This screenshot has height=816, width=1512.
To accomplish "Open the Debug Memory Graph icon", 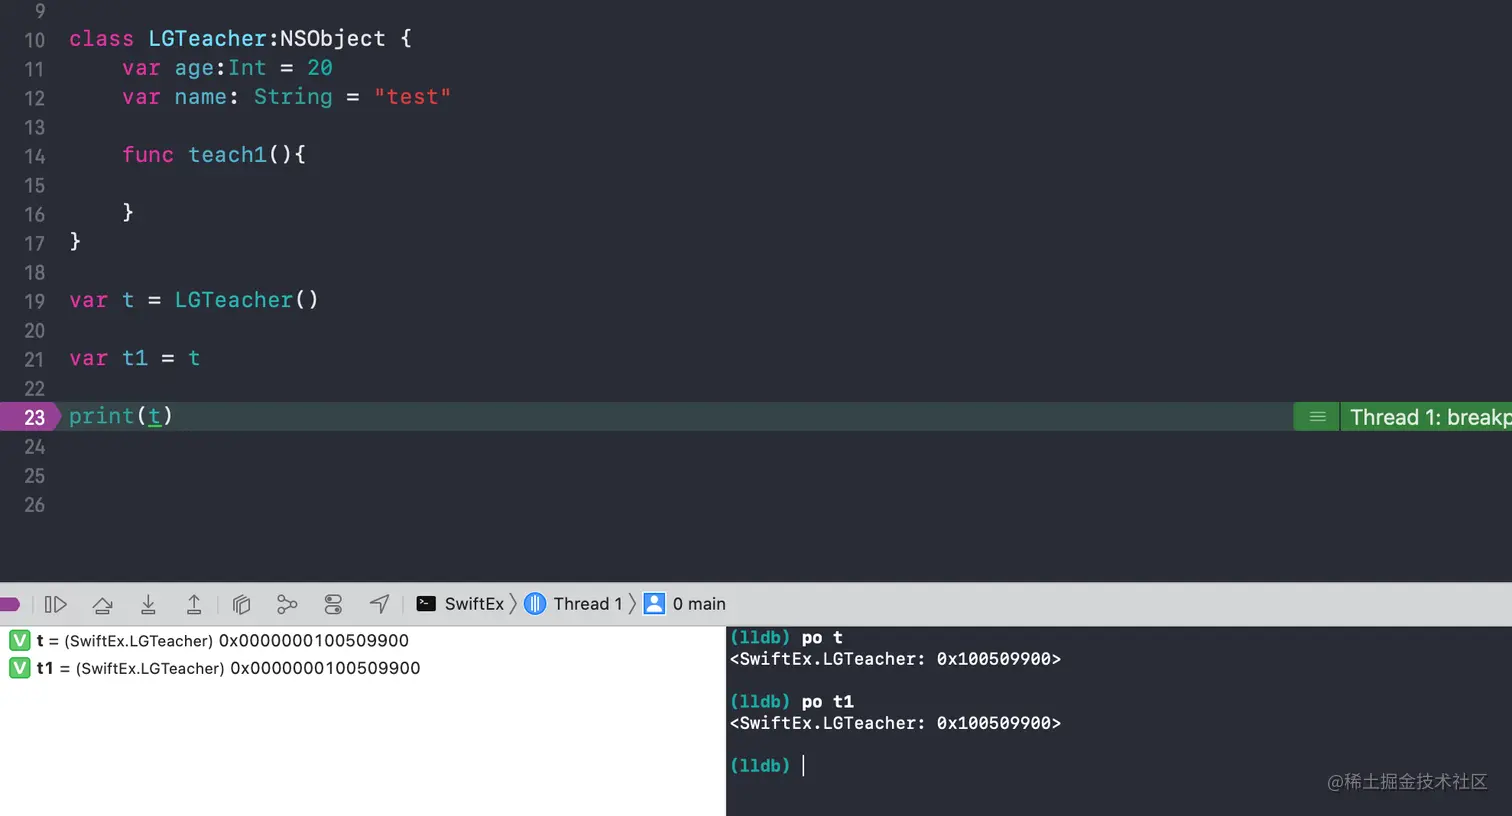I will pyautogui.click(x=287, y=604).
